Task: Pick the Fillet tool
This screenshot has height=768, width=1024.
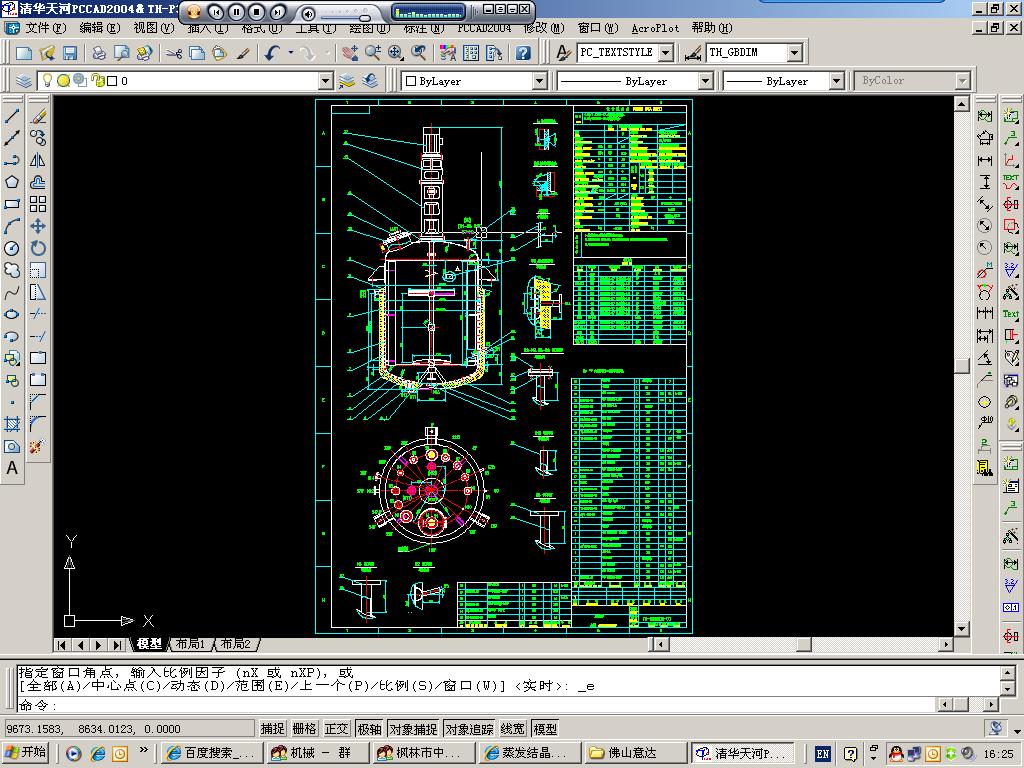Action: coord(38,424)
